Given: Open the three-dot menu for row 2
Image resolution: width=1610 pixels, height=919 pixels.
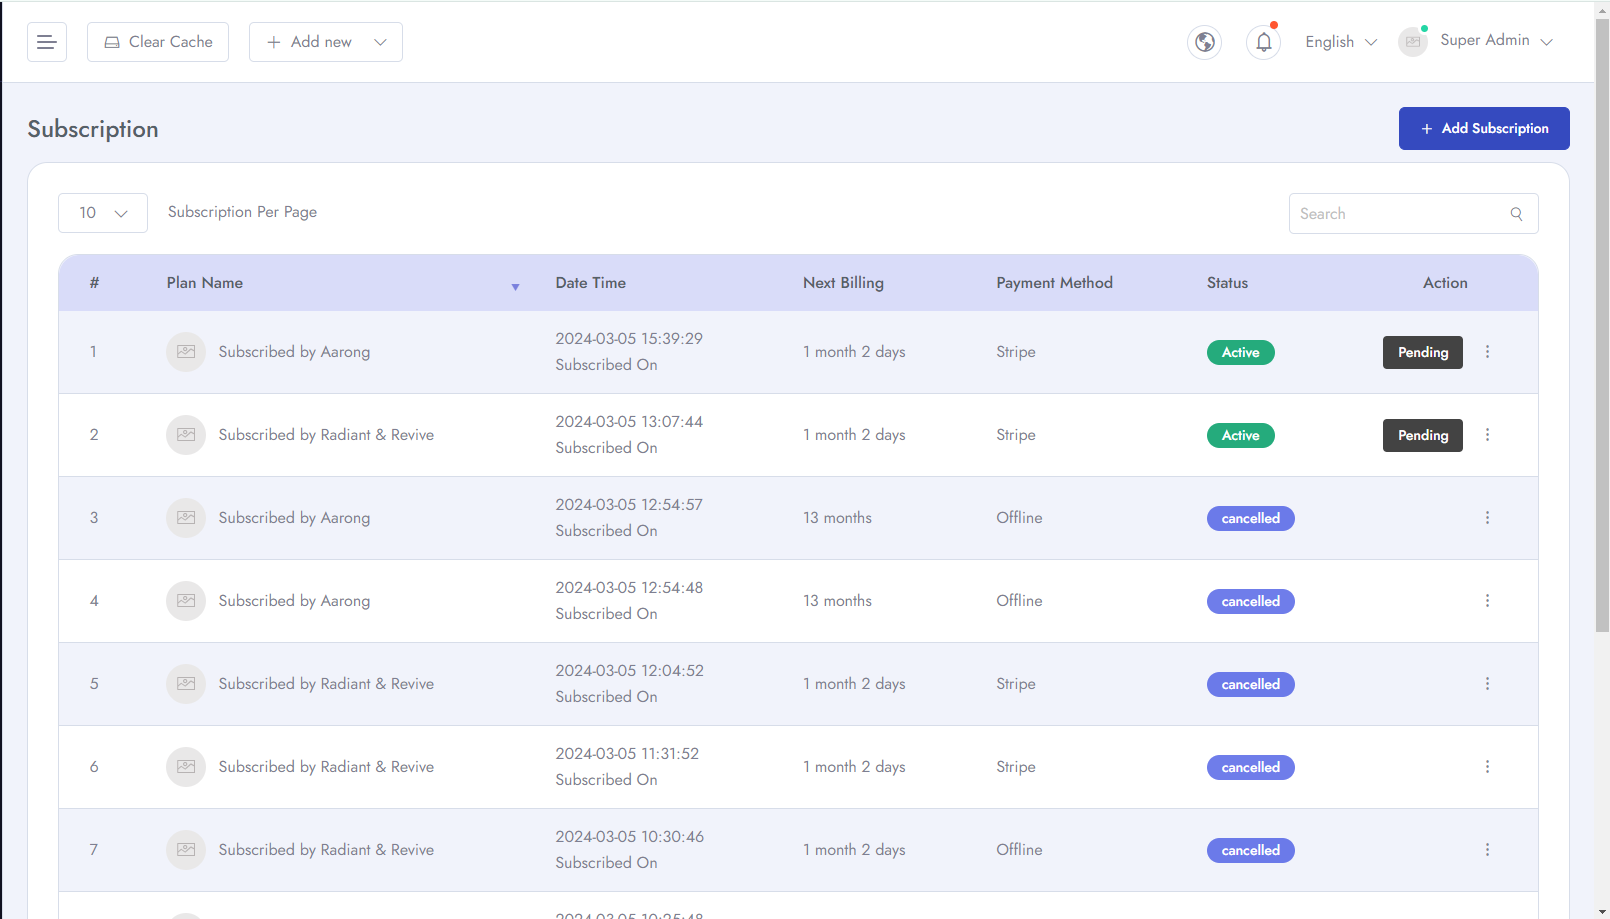Looking at the screenshot, I should (1487, 435).
